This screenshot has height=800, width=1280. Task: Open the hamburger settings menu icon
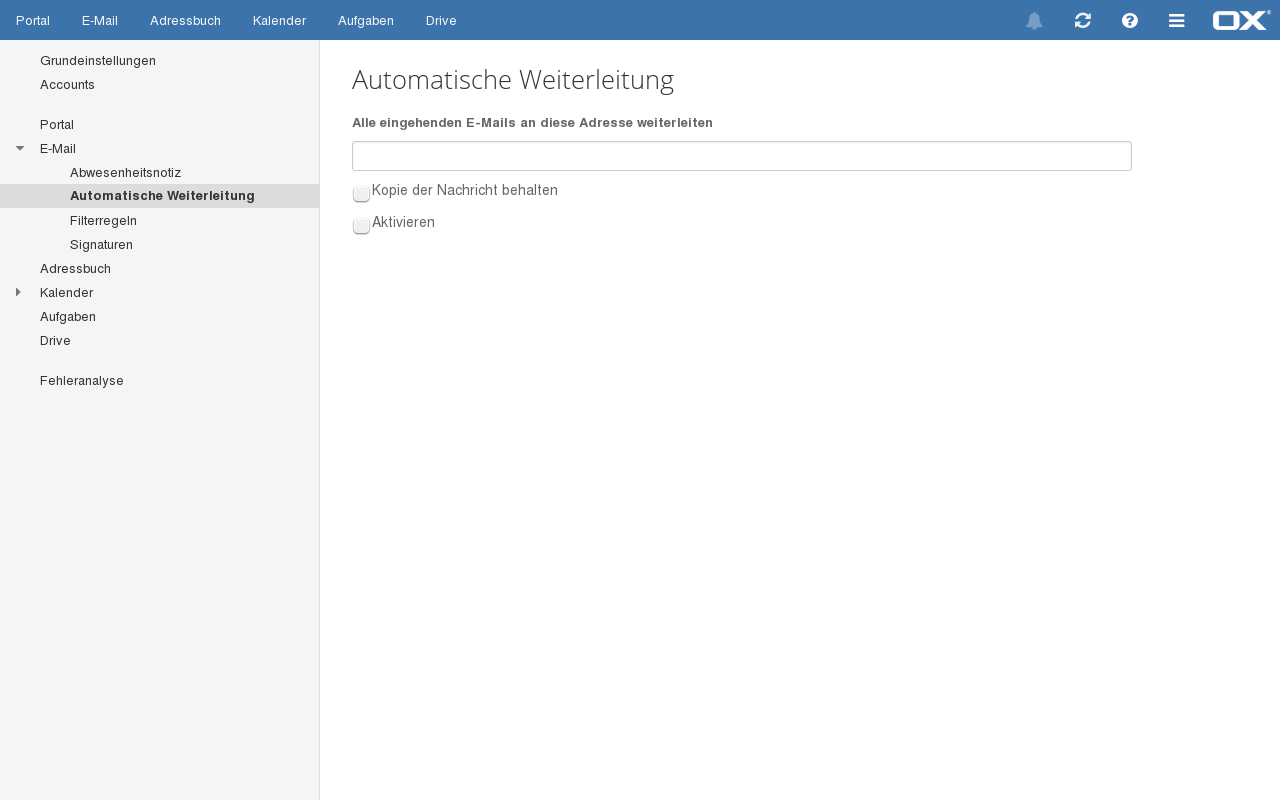click(1177, 21)
